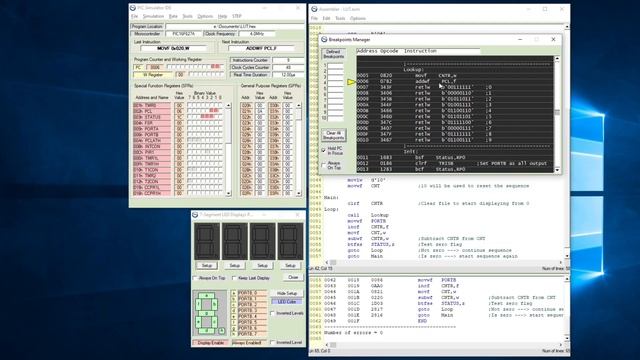Click the Program Location button
Screen dimensions: 640x360
pos(147,27)
